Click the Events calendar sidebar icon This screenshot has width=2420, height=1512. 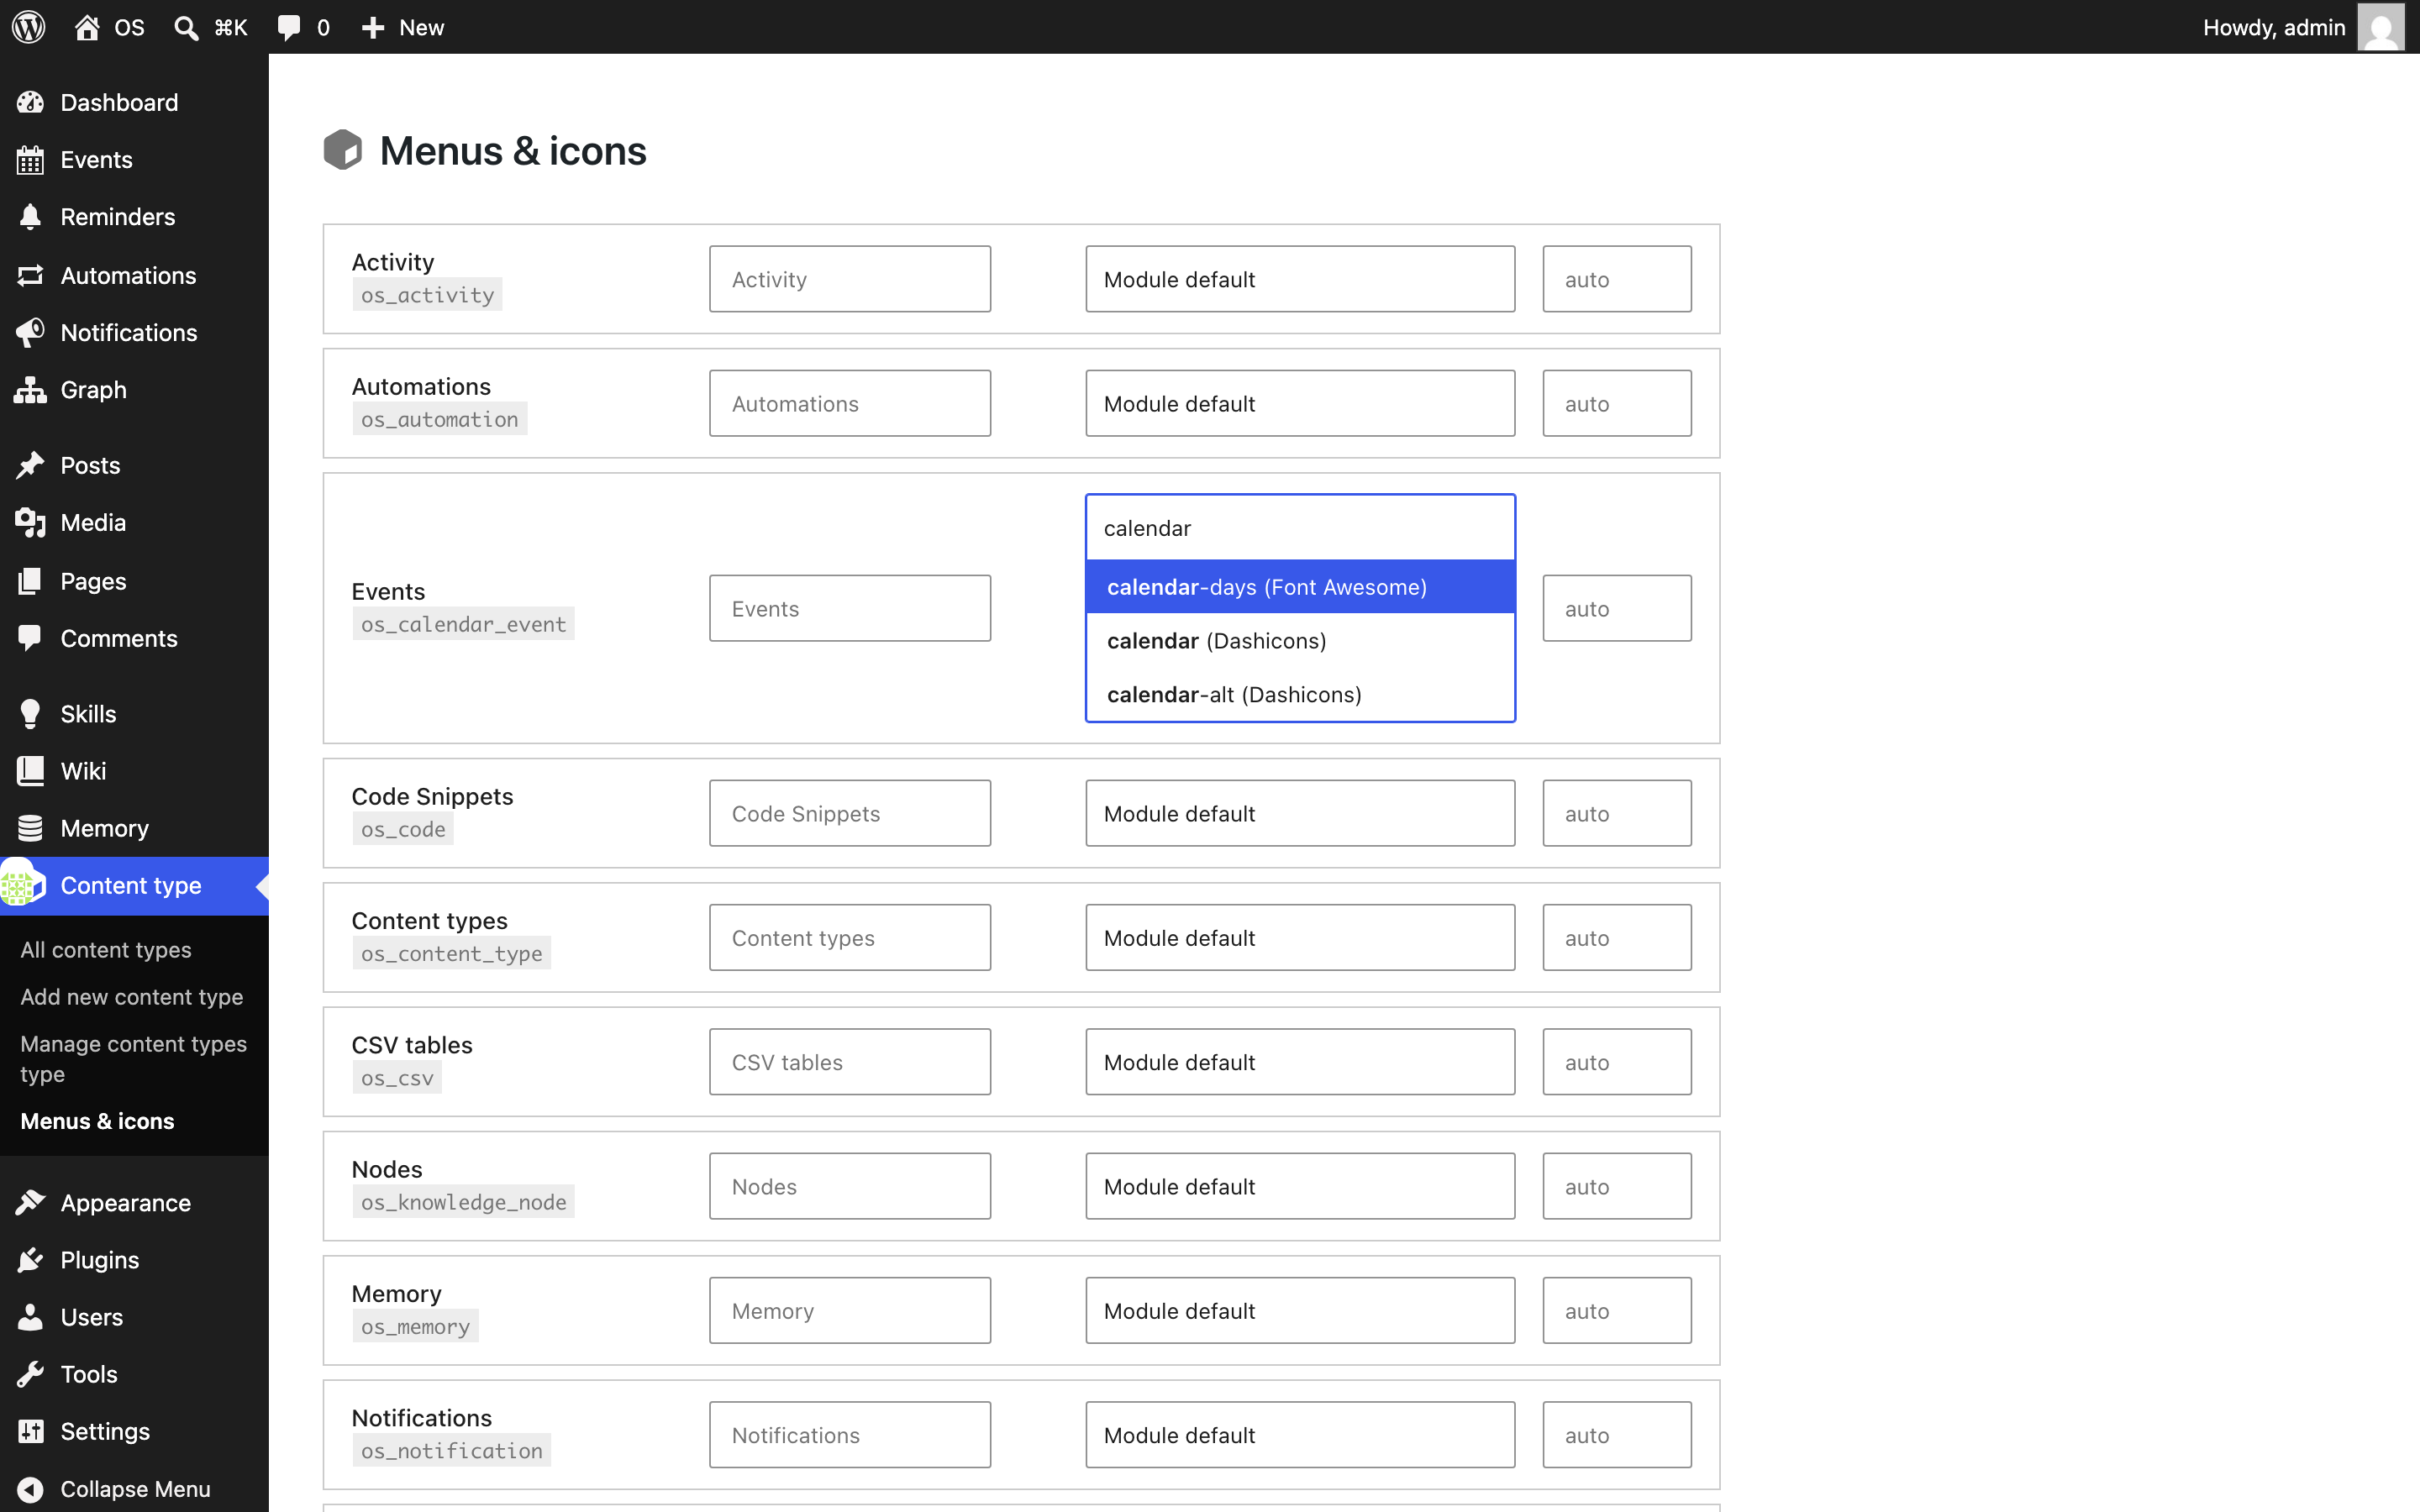coord(30,160)
